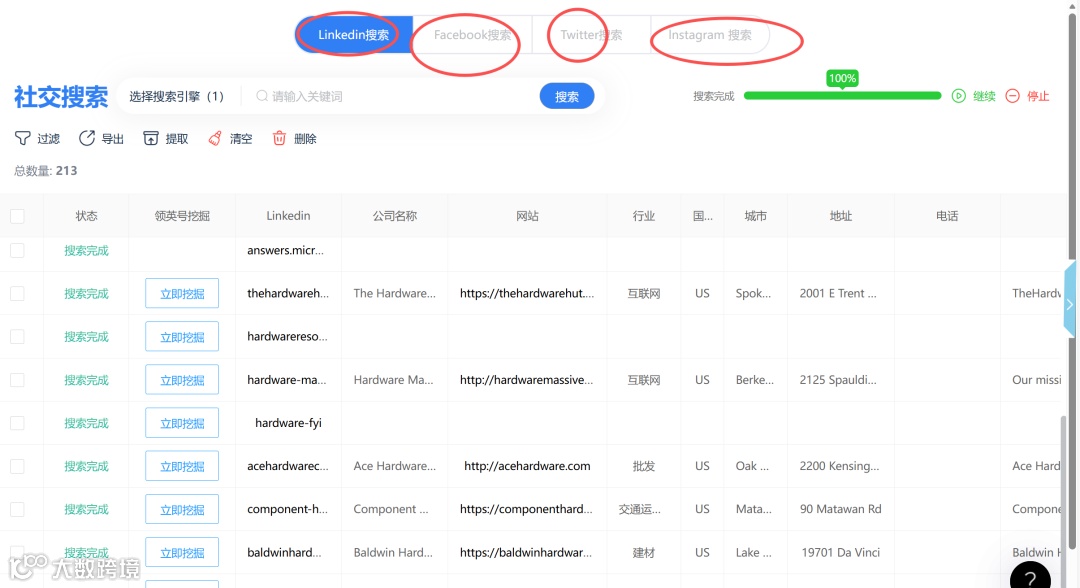This screenshot has height=588, width=1080.
Task: Click 立即挖掘 for hardwarereso...
Action: pos(182,337)
